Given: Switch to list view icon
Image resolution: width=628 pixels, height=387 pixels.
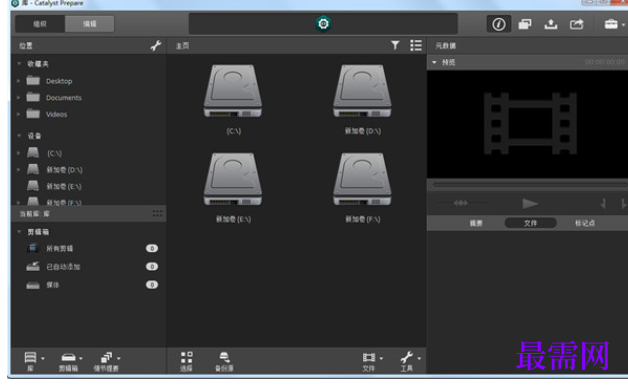Looking at the screenshot, I should coord(416,45).
